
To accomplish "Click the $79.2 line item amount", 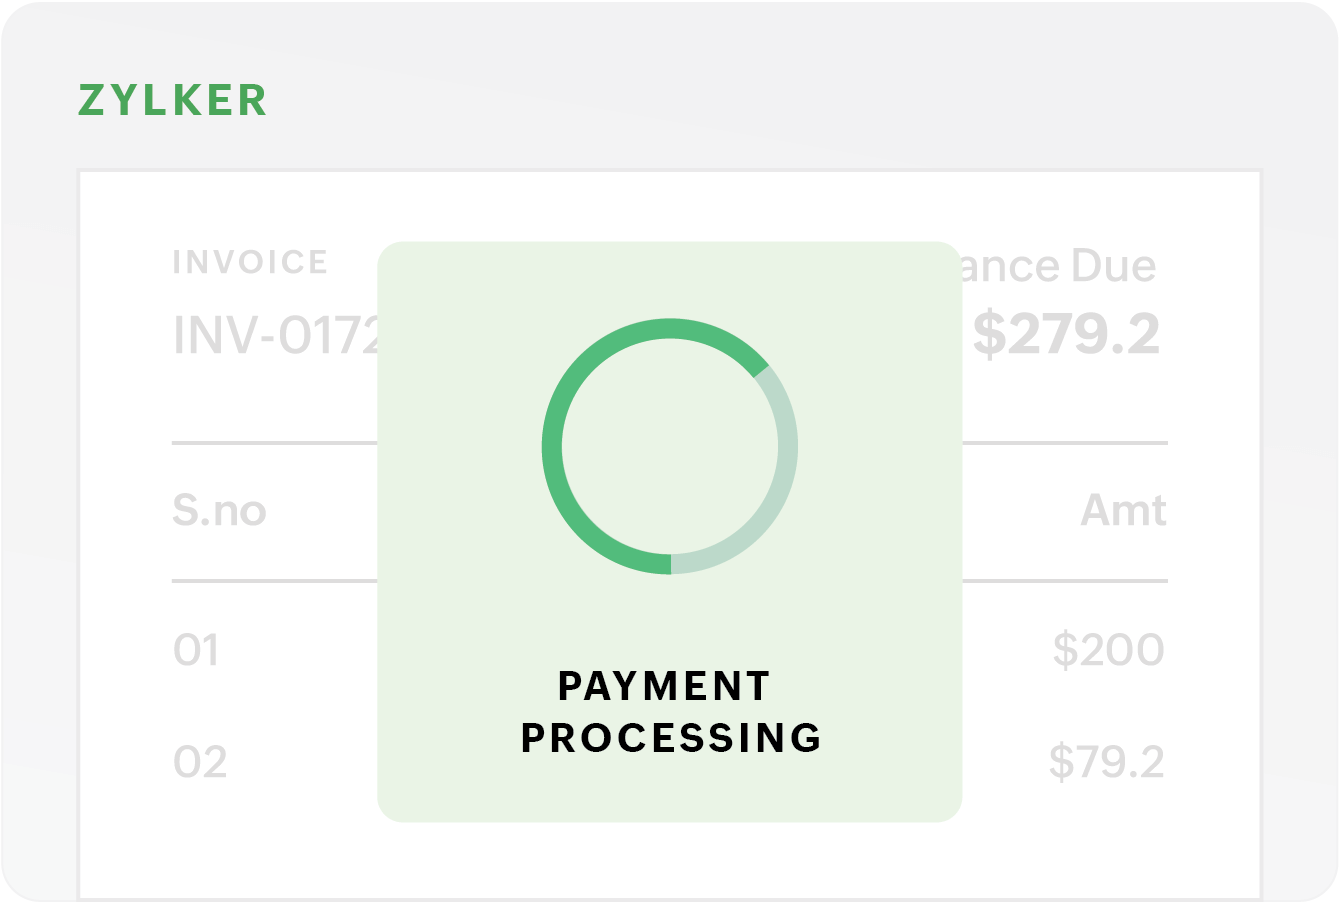I will coord(1106,763).
